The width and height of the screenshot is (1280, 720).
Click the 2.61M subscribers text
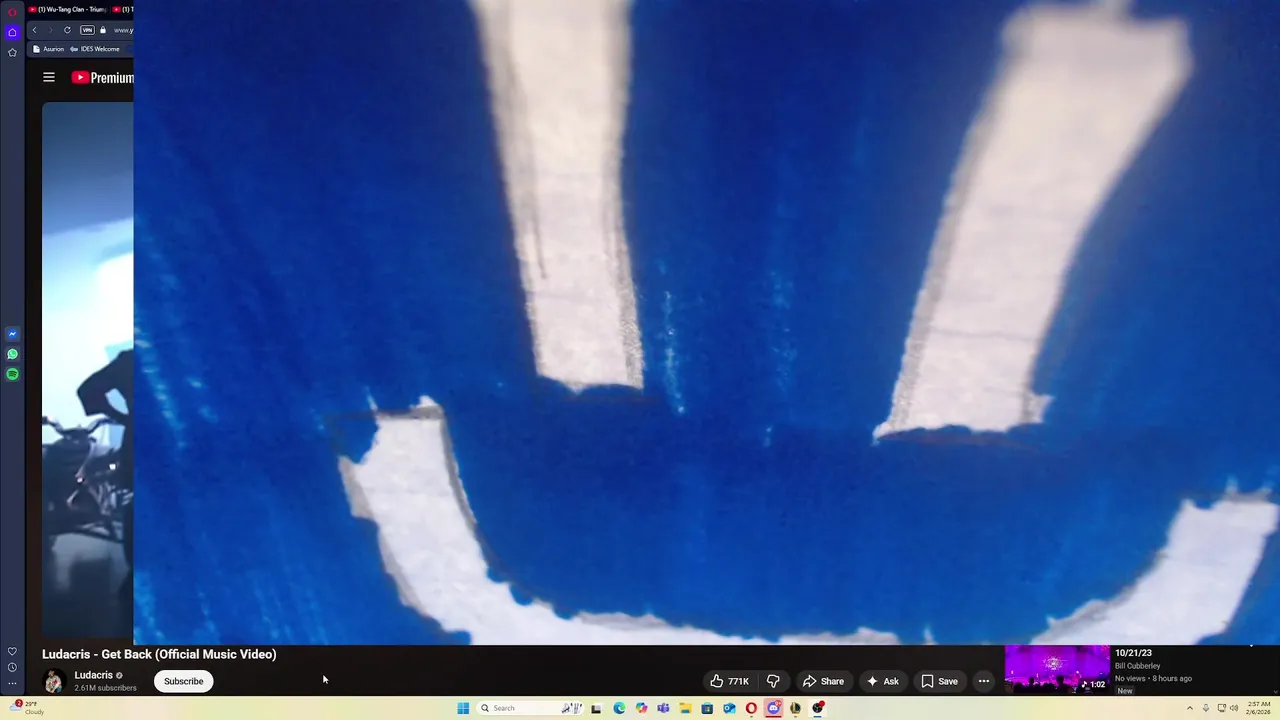(x=105, y=688)
